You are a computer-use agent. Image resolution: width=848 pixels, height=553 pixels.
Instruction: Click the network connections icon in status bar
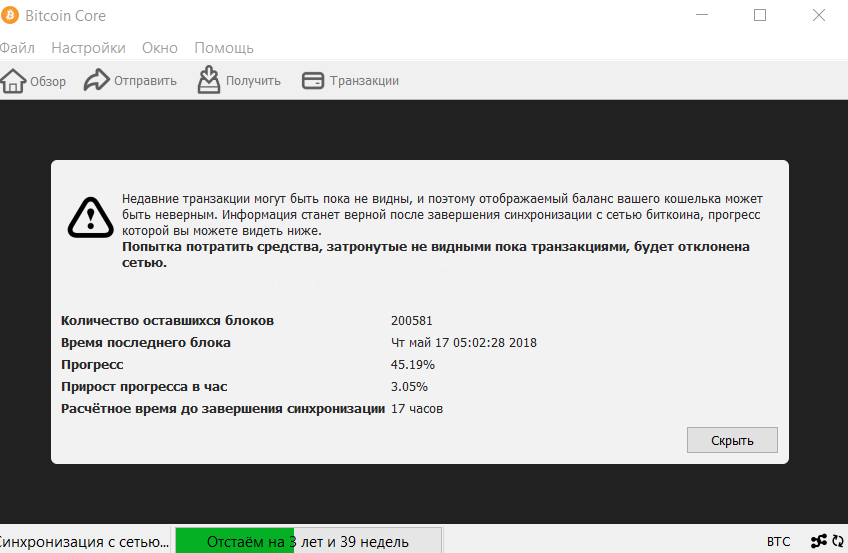coord(818,541)
